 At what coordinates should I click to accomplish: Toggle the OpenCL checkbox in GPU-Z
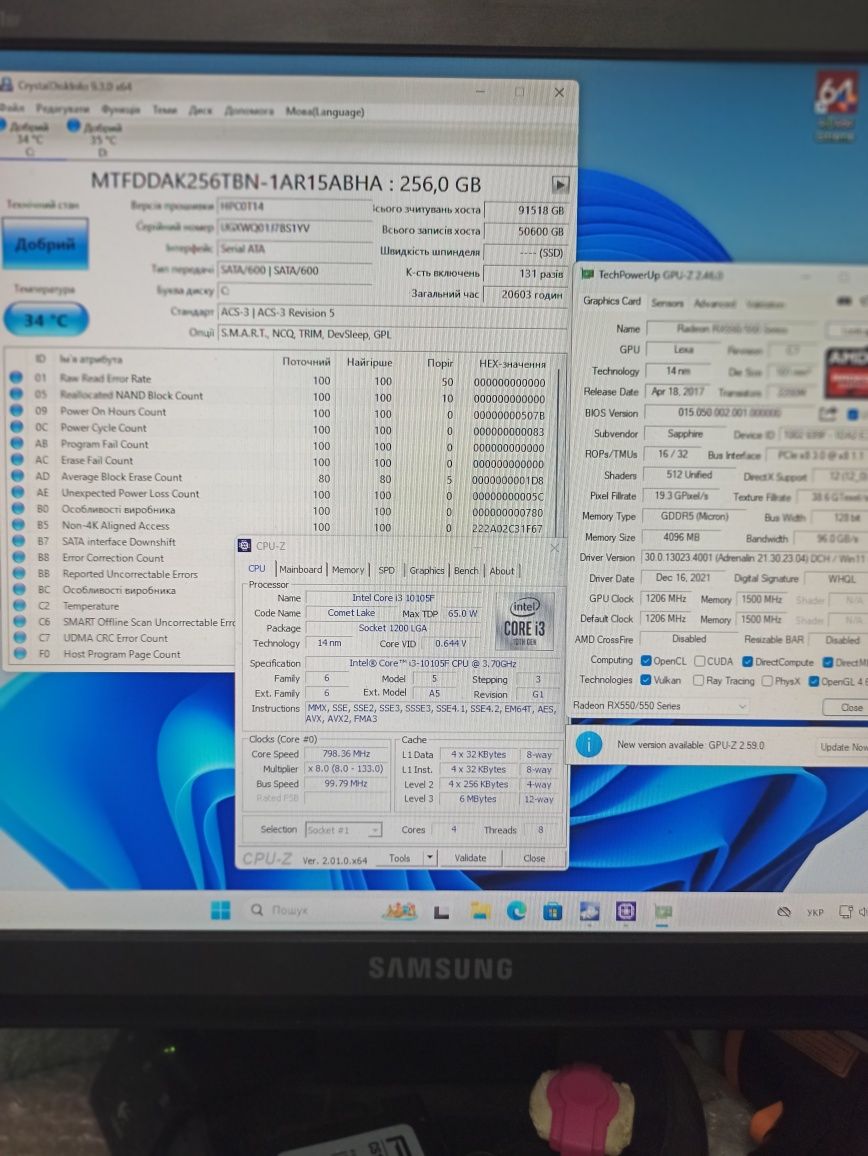tap(646, 661)
